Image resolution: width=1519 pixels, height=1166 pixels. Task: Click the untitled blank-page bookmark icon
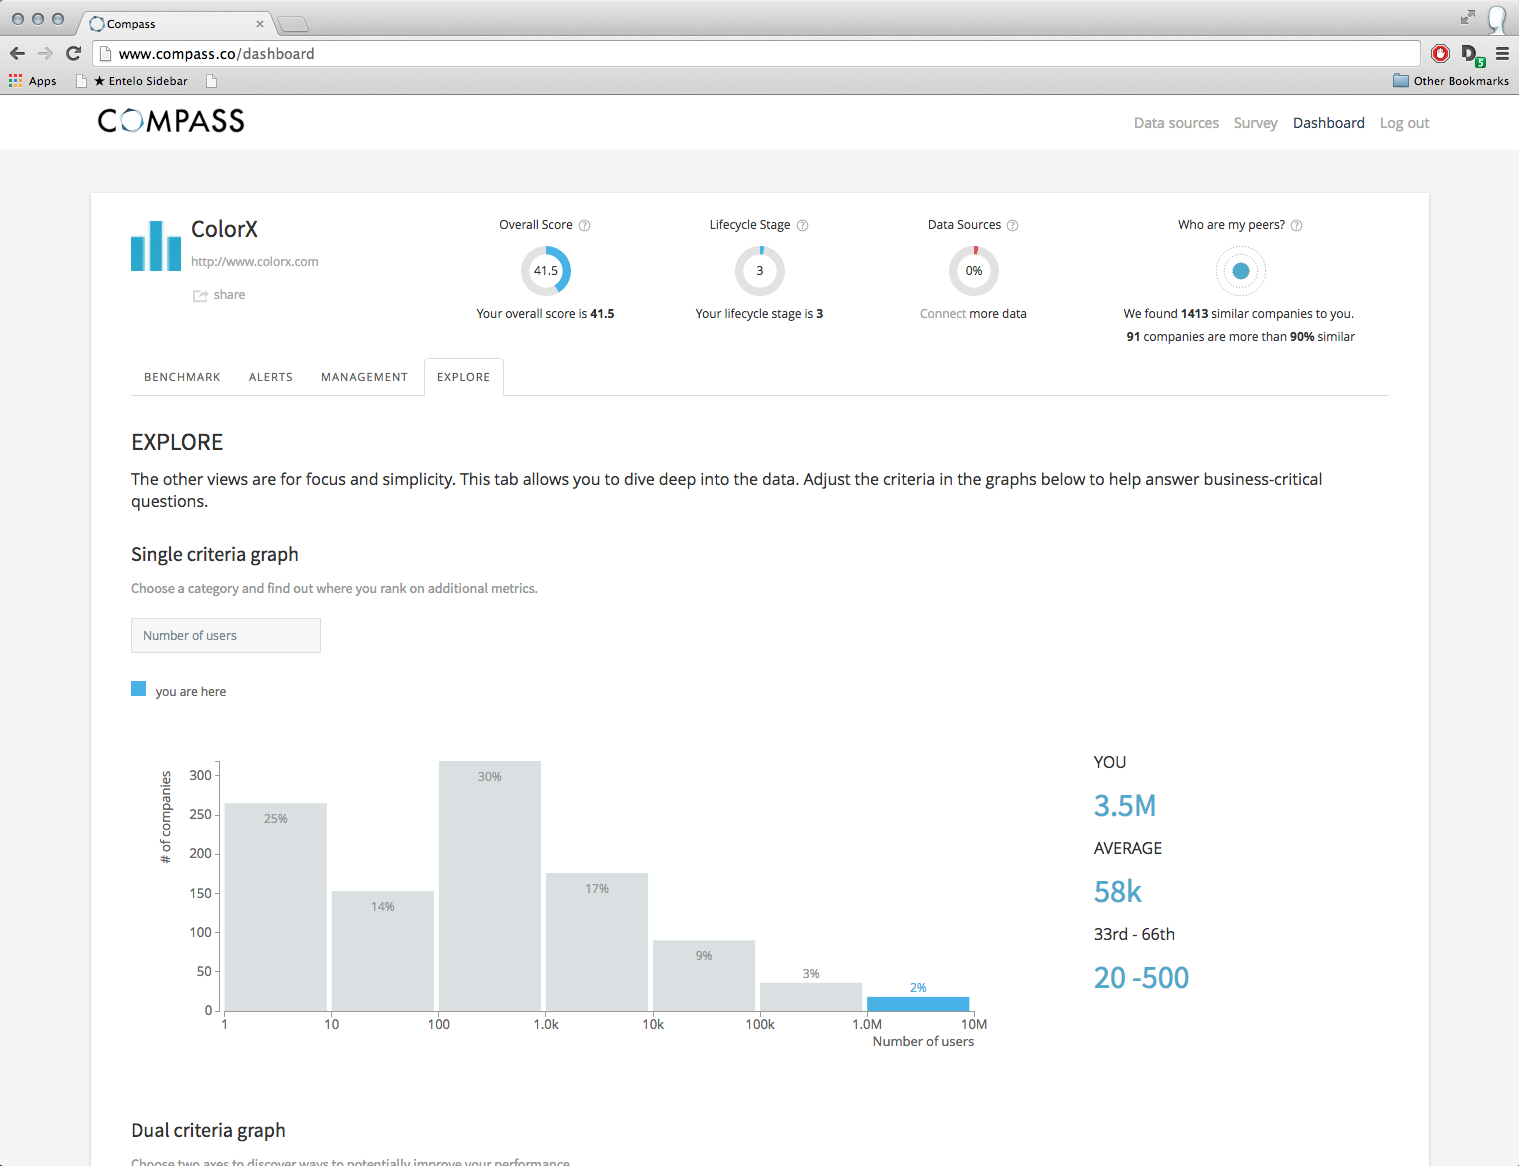(x=212, y=81)
